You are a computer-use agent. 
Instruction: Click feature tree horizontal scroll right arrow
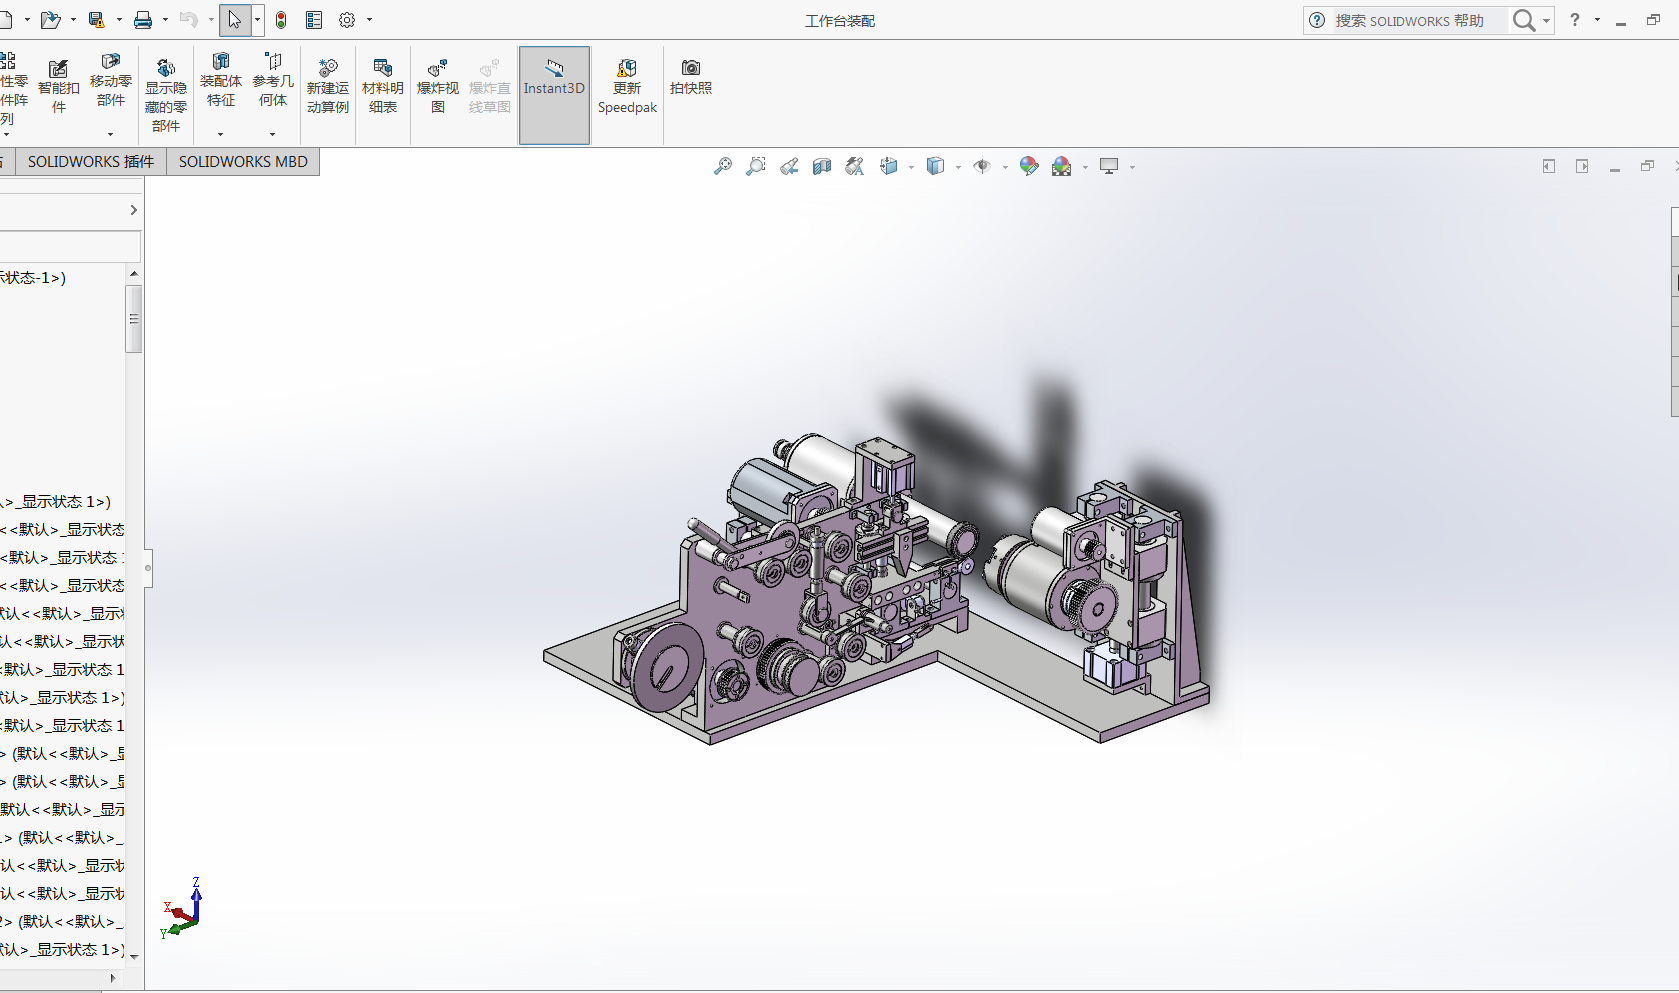[x=113, y=978]
